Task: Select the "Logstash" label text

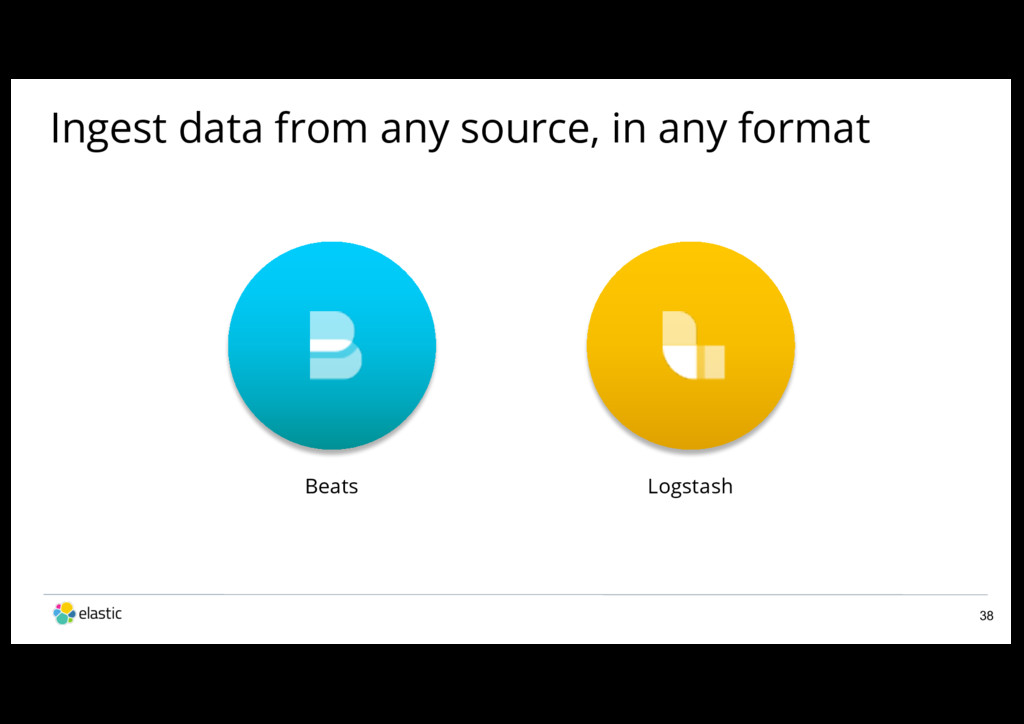Action: (690, 487)
